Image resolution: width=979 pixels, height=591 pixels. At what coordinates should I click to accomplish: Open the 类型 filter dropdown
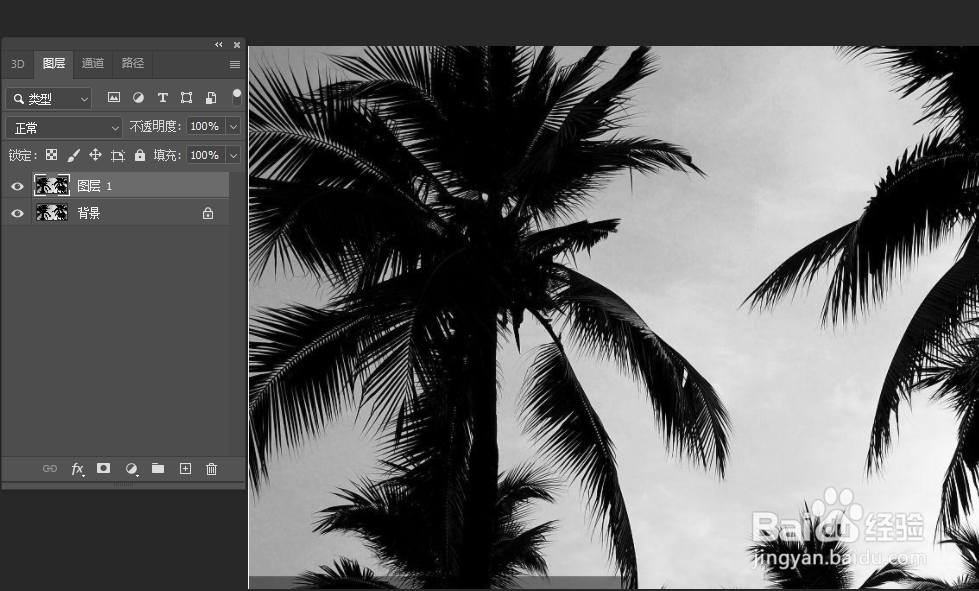click(x=49, y=99)
